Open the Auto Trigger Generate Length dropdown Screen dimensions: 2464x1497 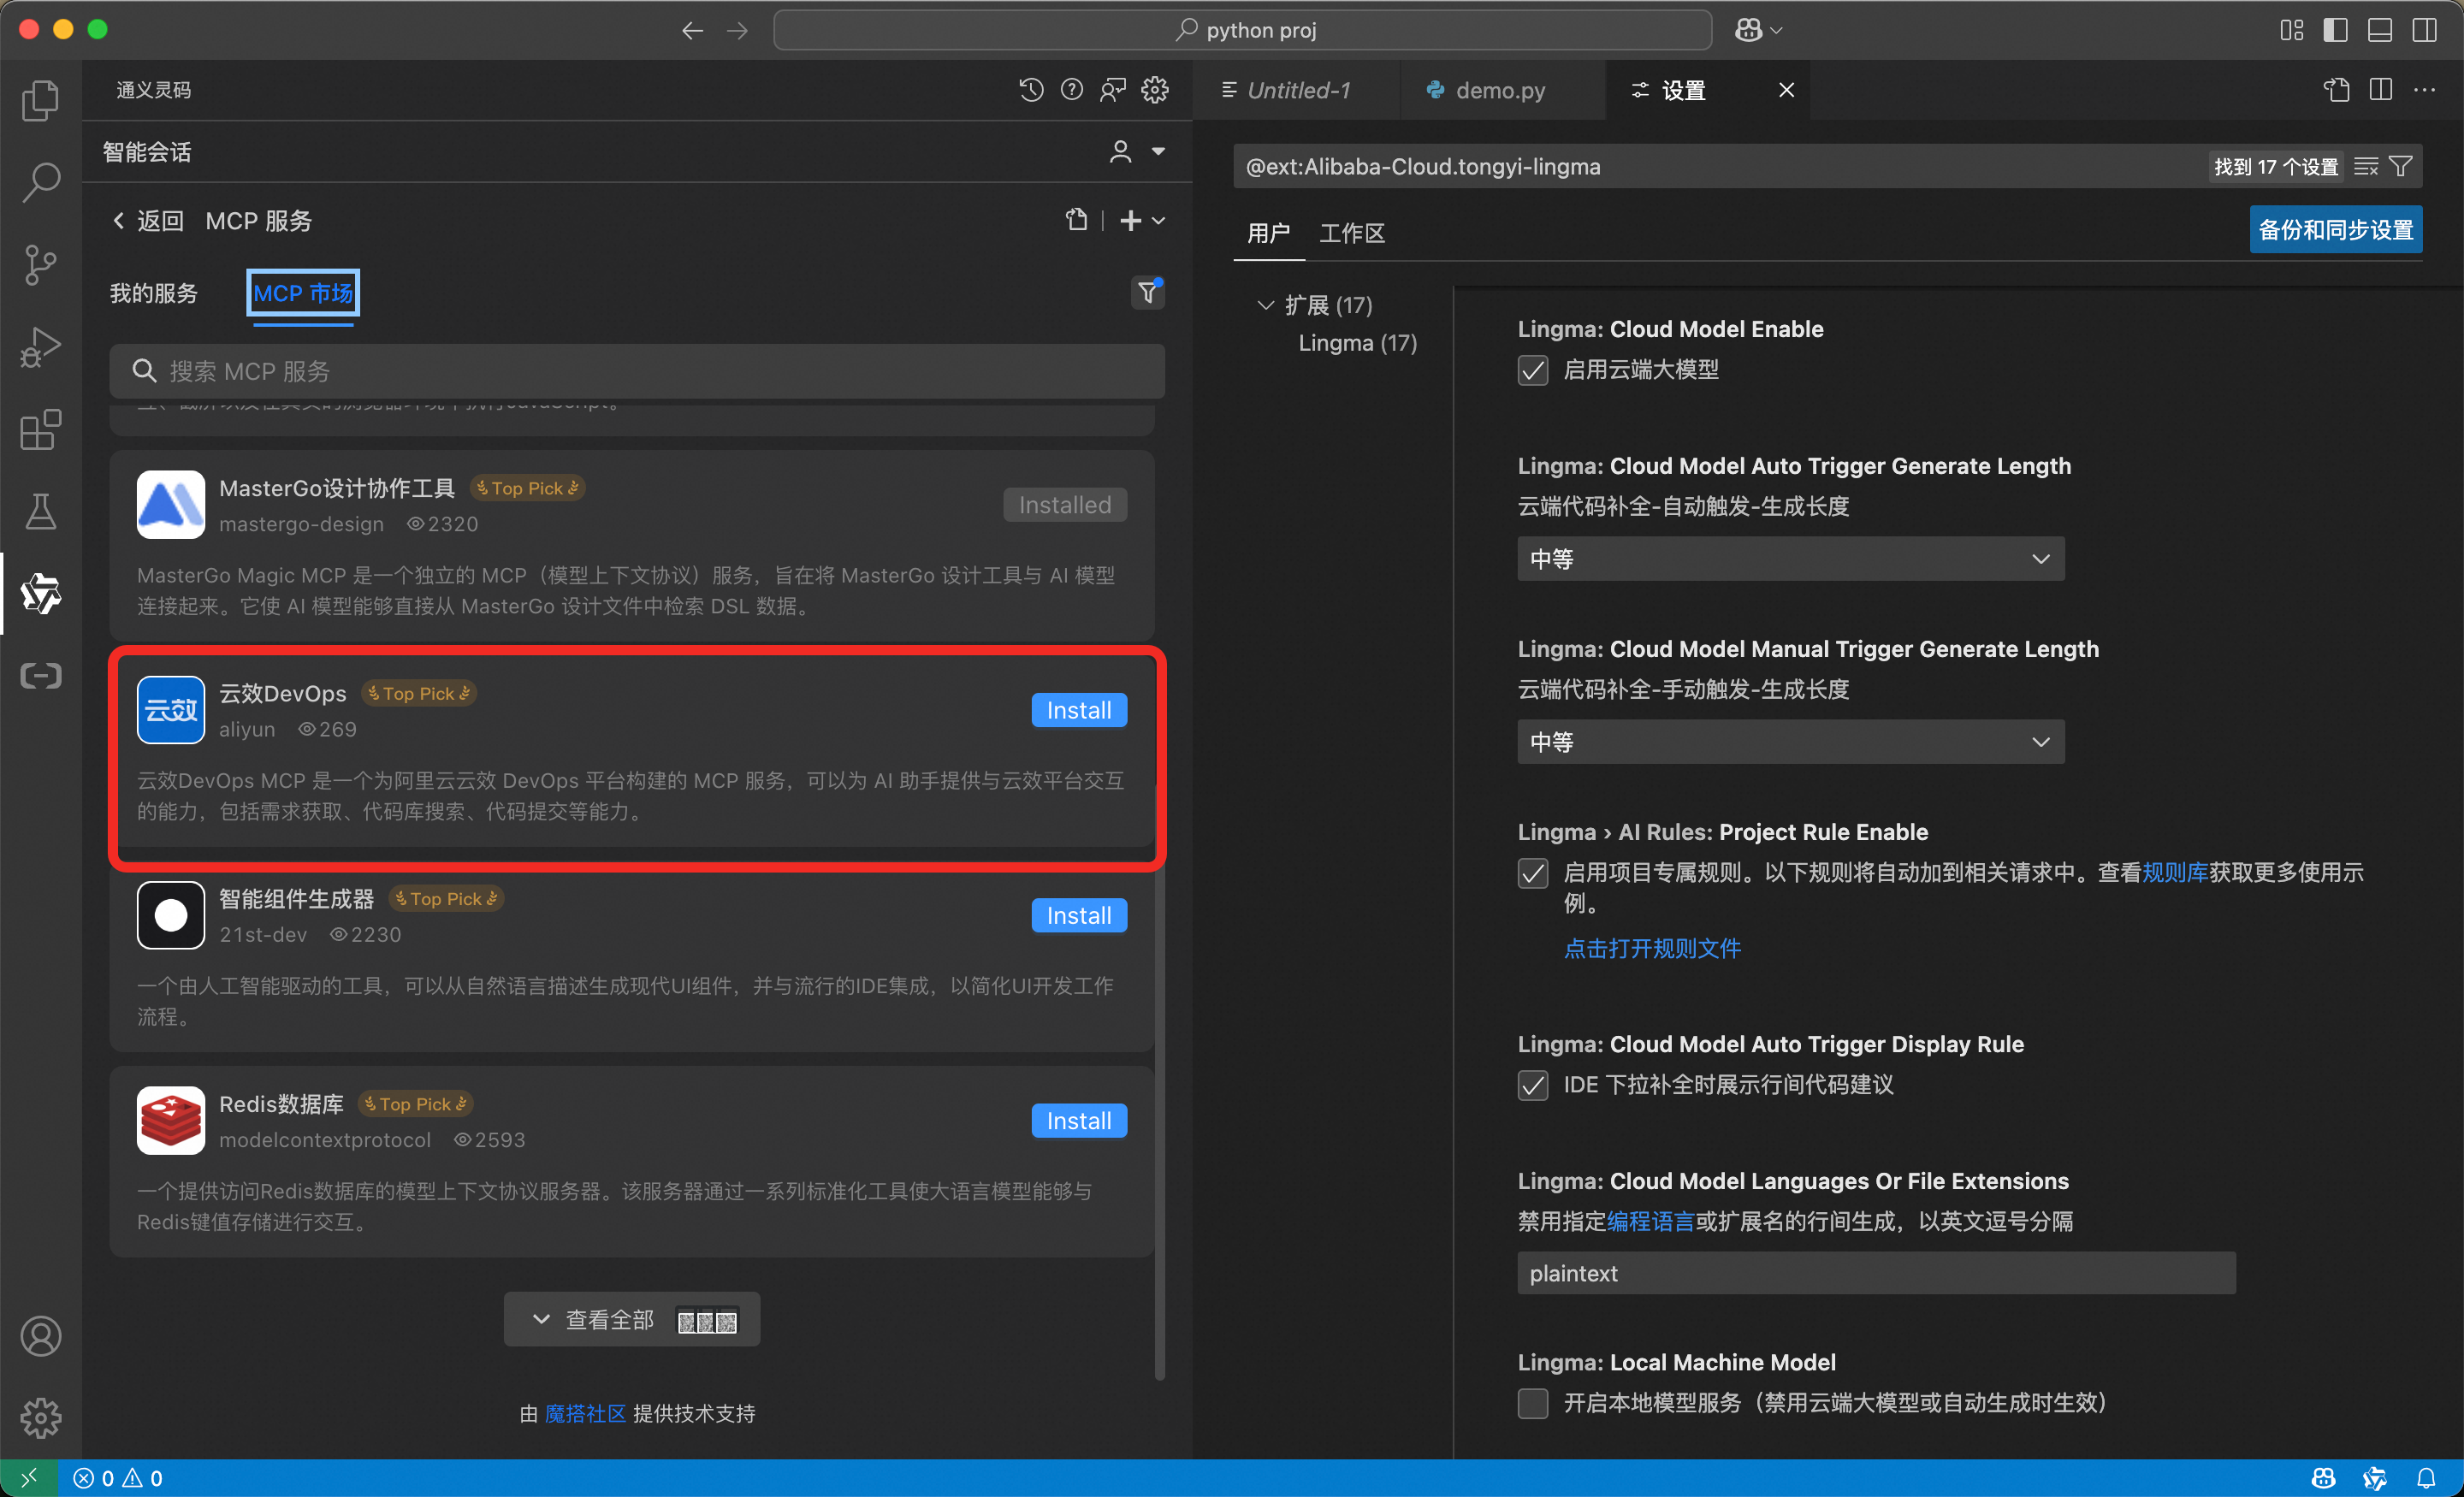[1789, 558]
